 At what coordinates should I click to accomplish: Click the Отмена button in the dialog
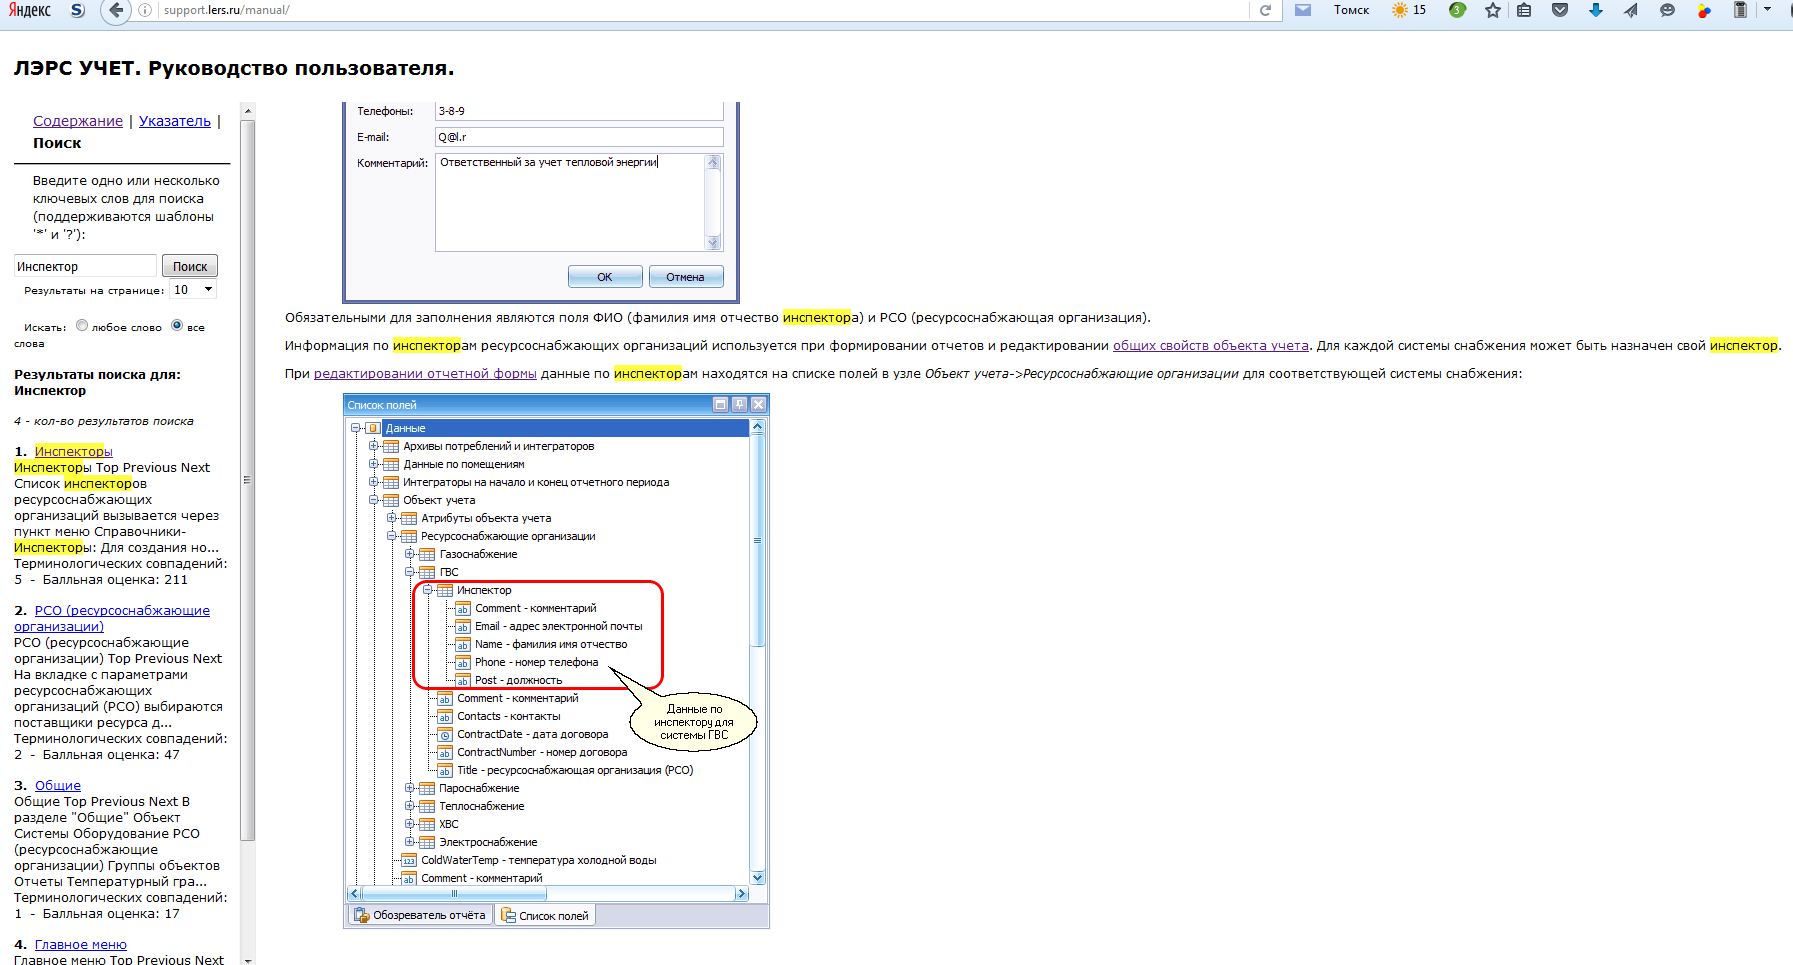[x=686, y=277]
